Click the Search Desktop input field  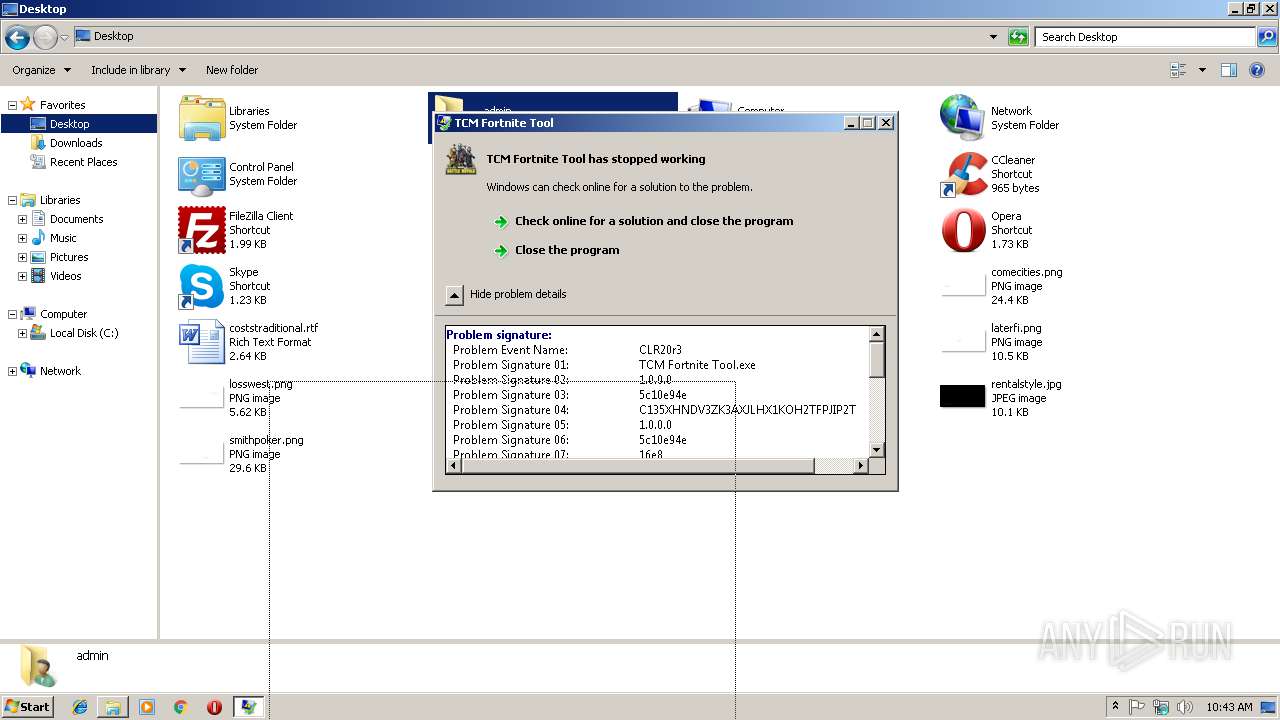point(1145,37)
